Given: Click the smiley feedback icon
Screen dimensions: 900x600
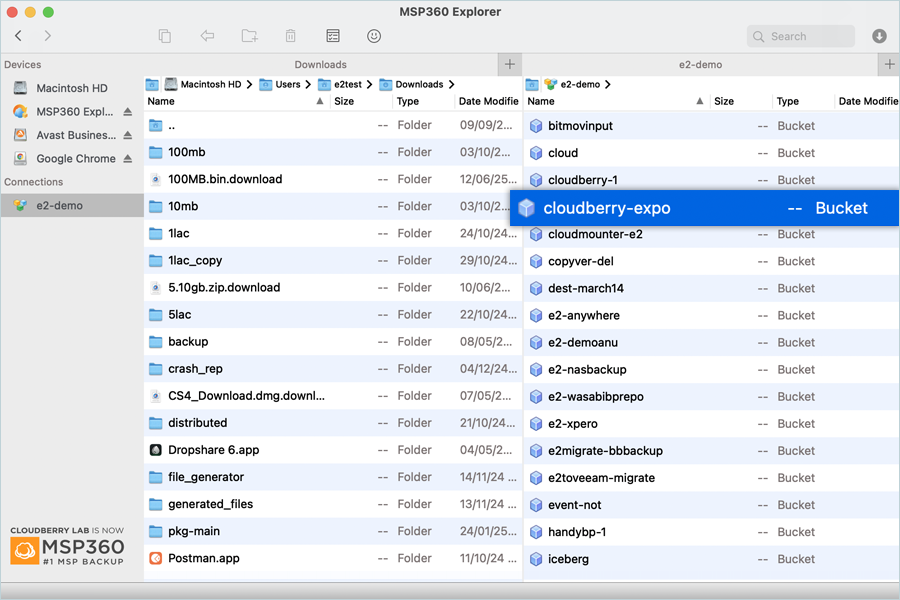Looking at the screenshot, I should pyautogui.click(x=374, y=36).
